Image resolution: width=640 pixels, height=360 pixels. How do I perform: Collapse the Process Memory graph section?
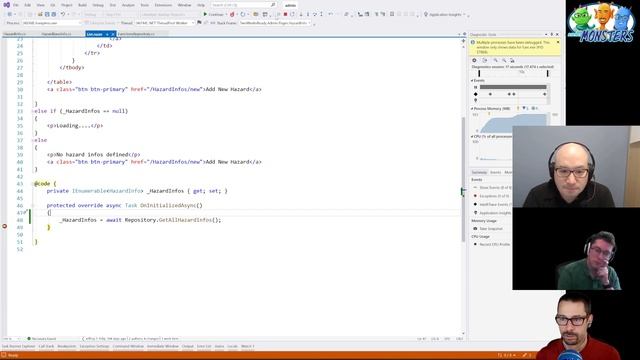coord(472,109)
